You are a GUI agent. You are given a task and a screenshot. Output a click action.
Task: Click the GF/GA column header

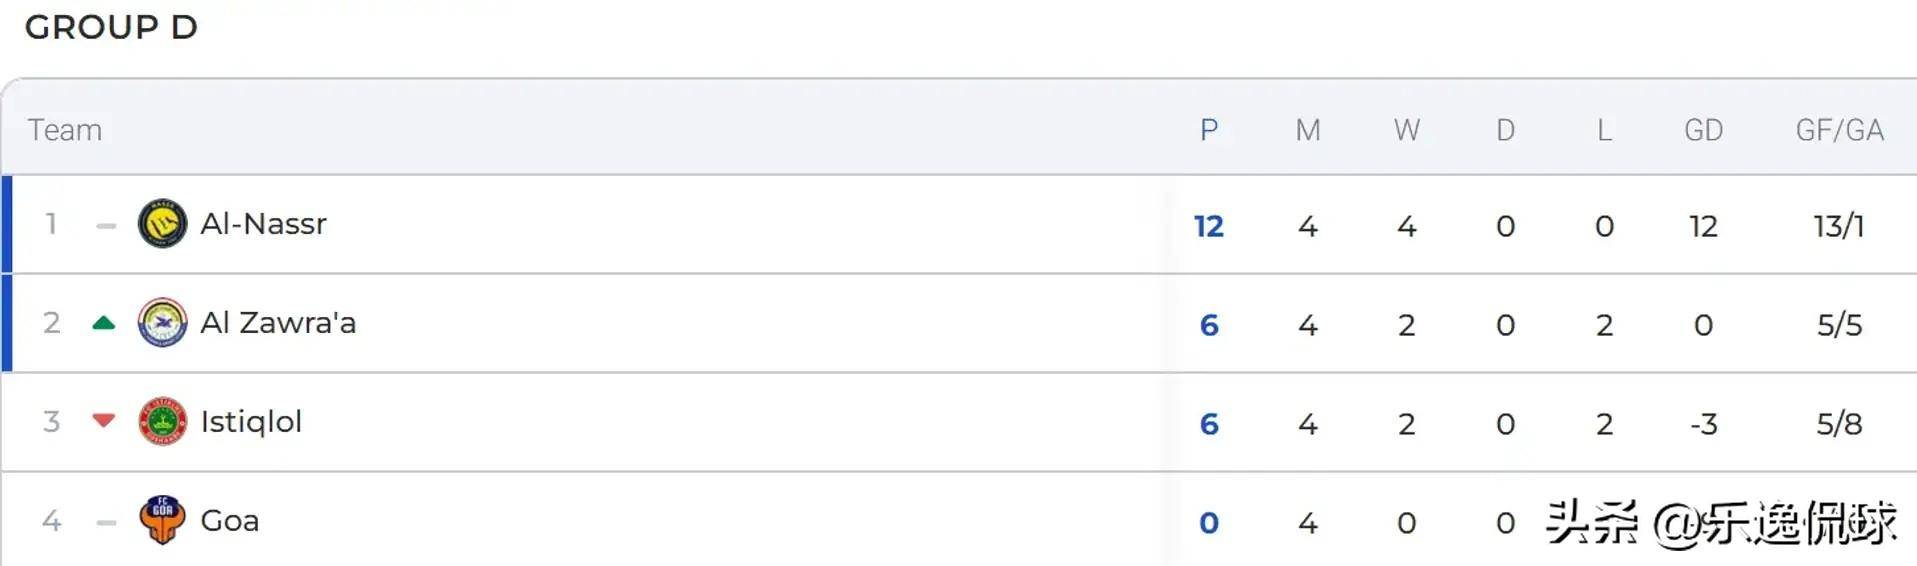pyautogui.click(x=1839, y=130)
